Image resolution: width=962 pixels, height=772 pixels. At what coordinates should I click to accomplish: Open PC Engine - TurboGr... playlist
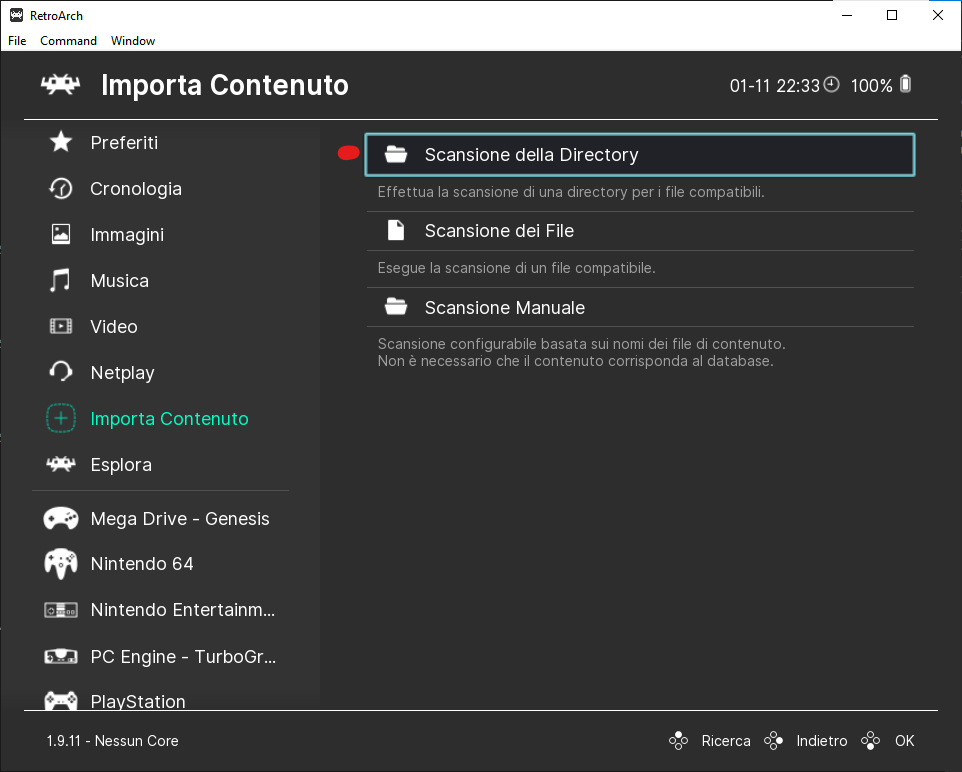click(183, 657)
